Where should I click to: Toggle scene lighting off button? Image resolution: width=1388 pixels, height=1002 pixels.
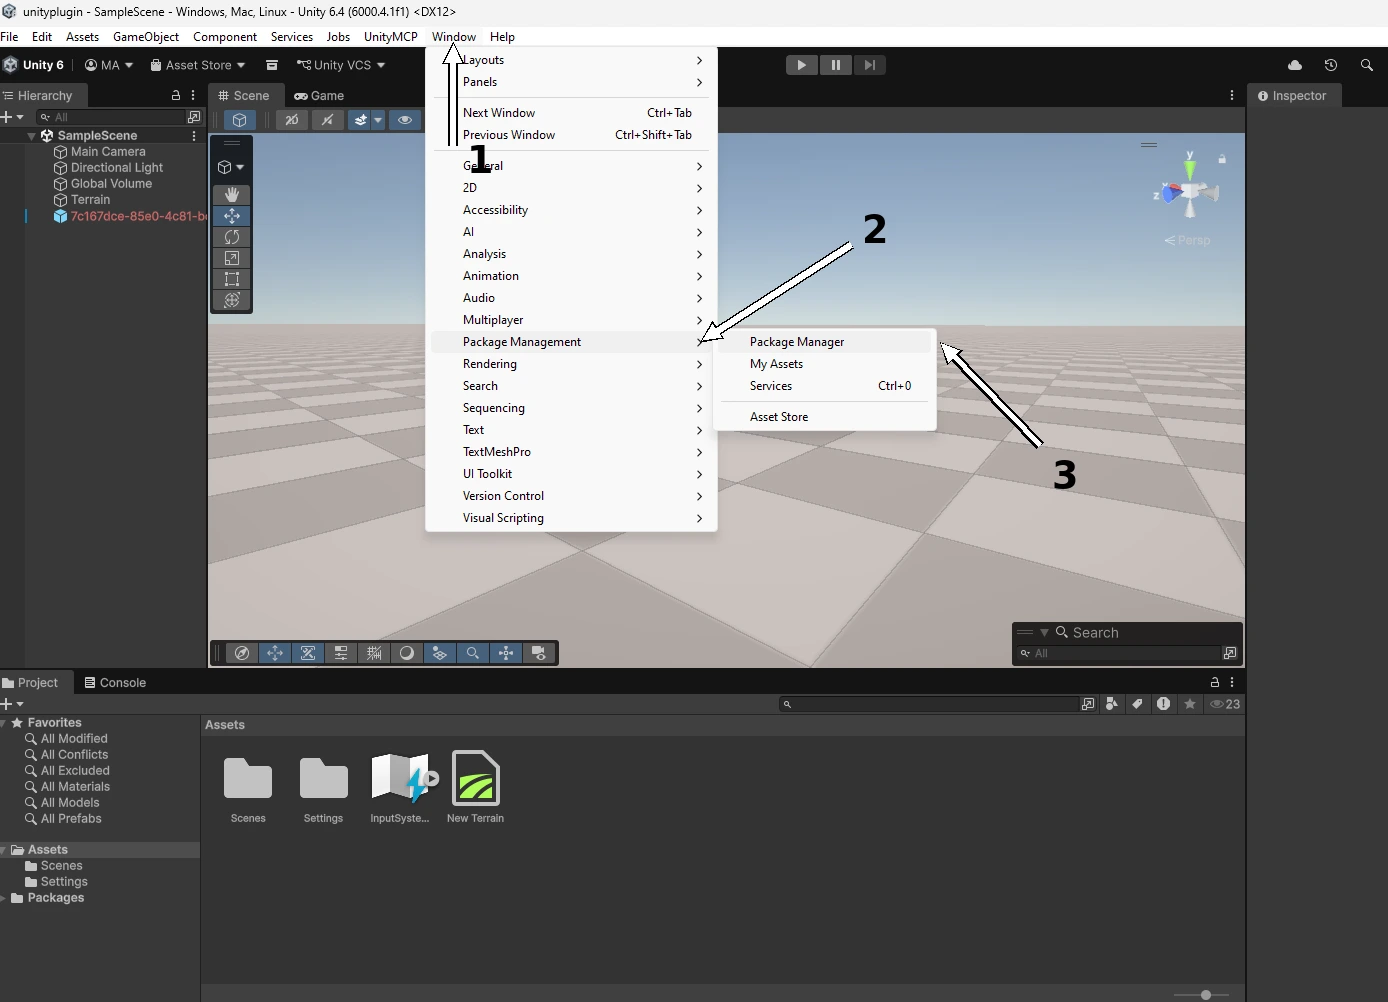[327, 120]
